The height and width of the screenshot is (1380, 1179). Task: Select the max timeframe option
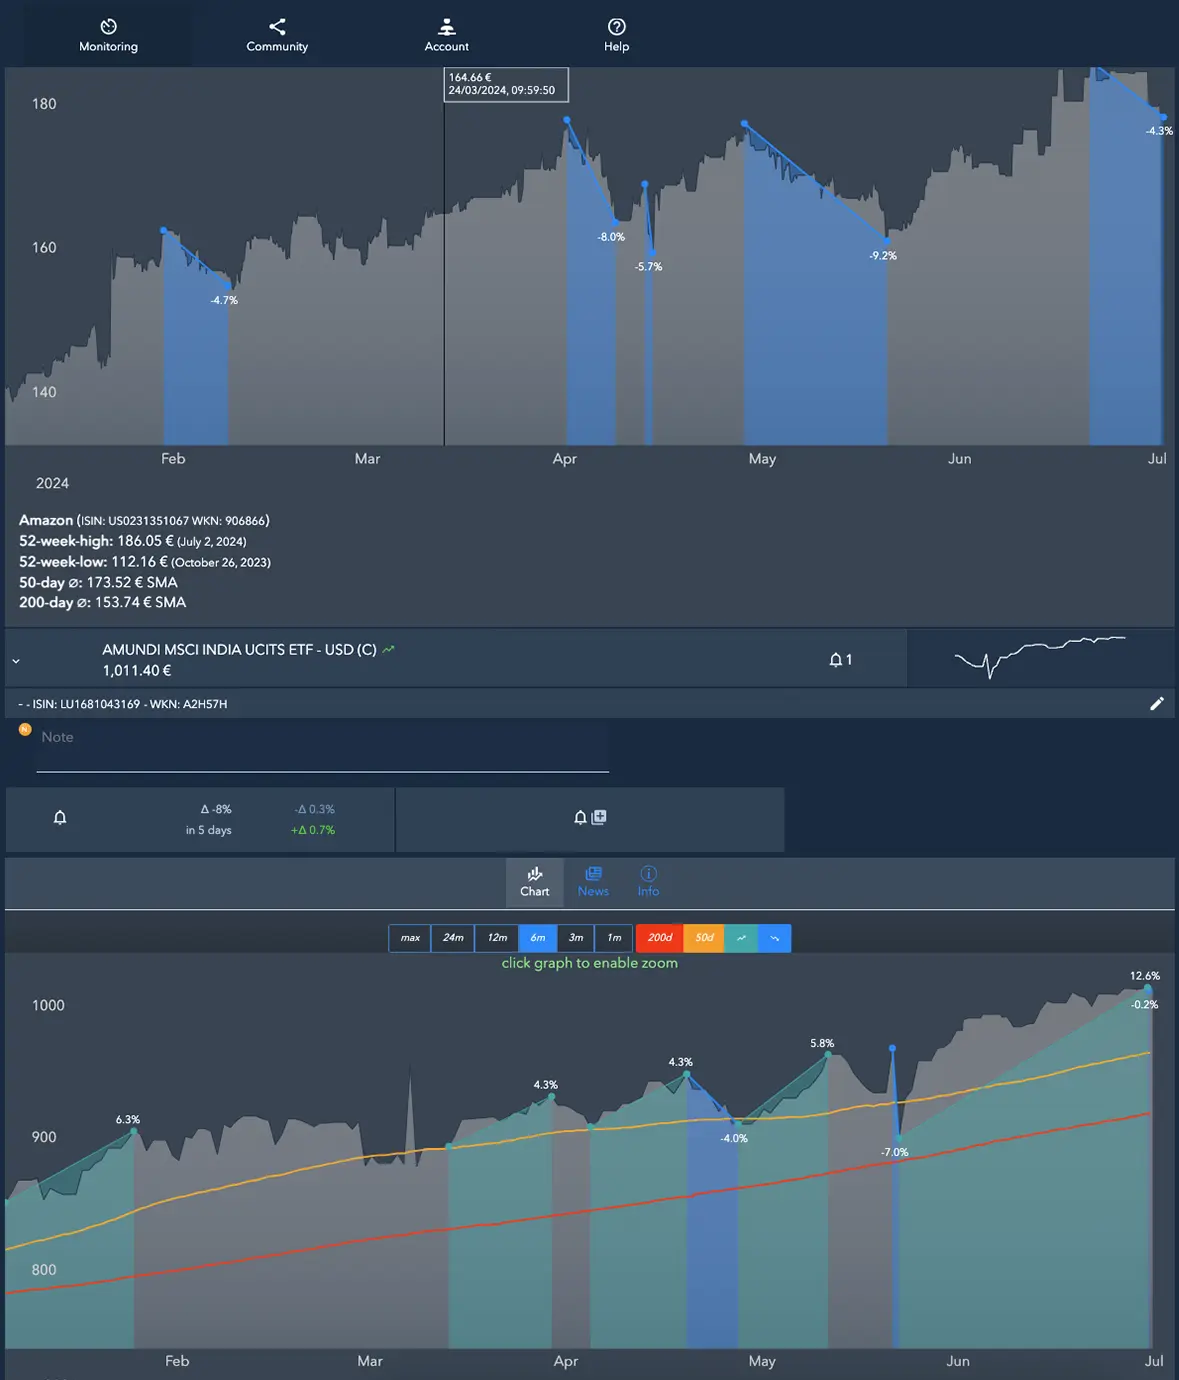[409, 938]
